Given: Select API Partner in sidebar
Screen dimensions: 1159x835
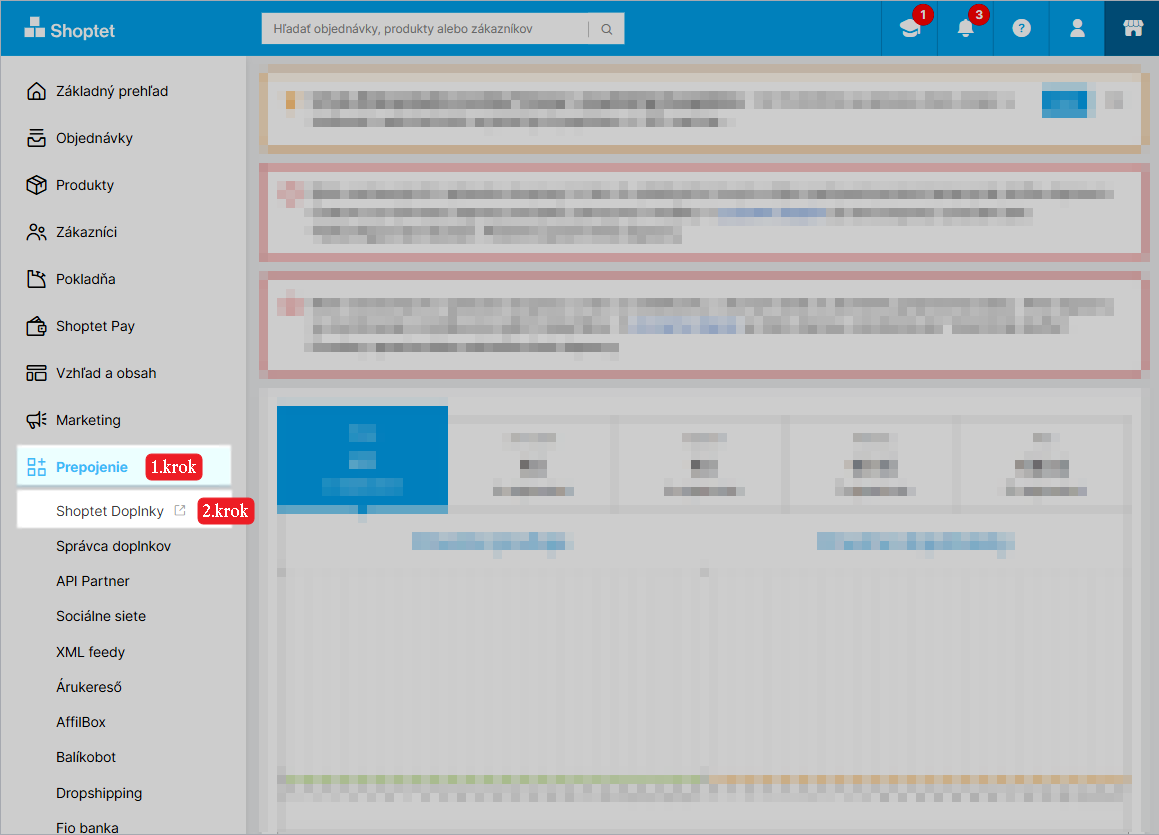Looking at the screenshot, I should [93, 581].
